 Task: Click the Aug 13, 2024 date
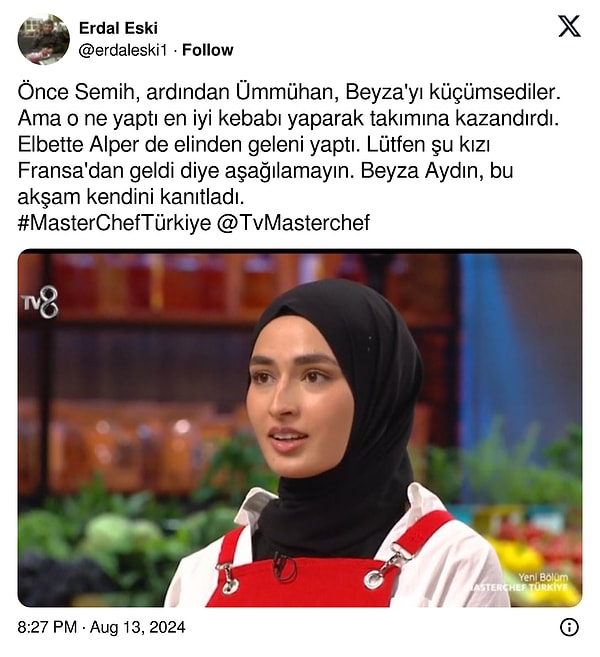[x=137, y=627]
